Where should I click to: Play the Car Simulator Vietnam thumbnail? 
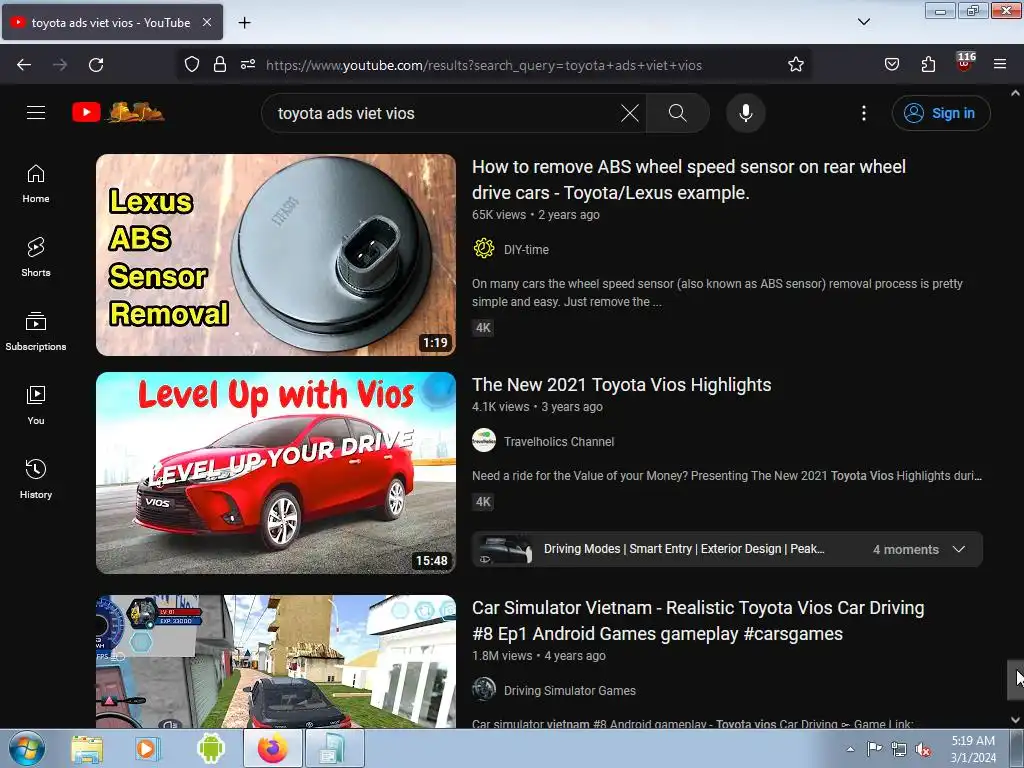[x=276, y=661]
